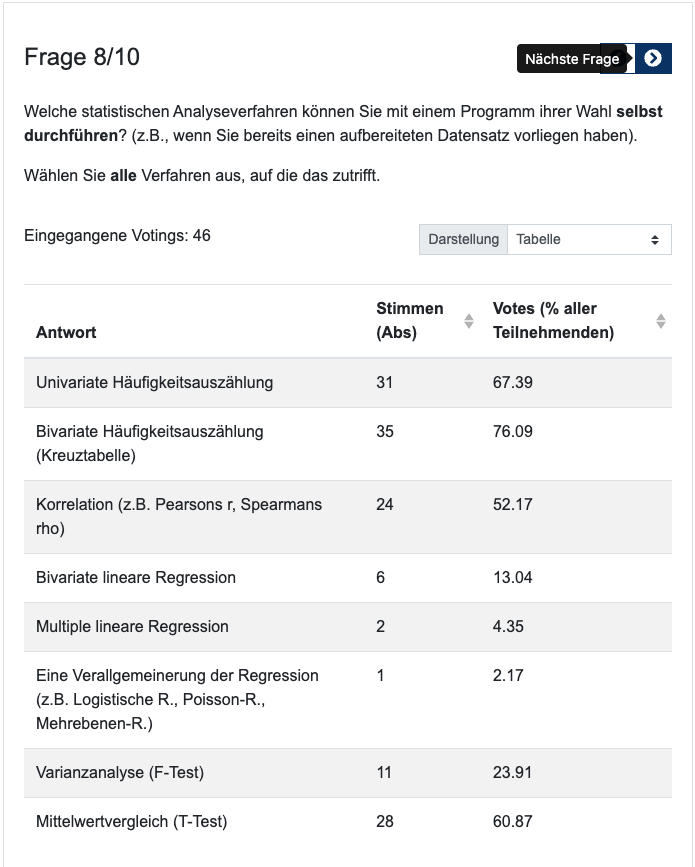This screenshot has height=867, width=695.
Task: Click the next question arrow icon
Action: coord(653,59)
